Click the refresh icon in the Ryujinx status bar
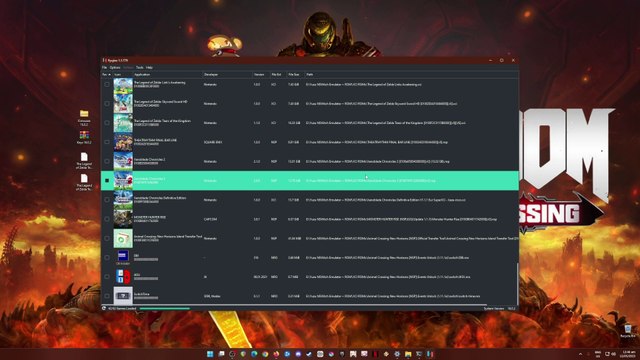 [x=104, y=309]
